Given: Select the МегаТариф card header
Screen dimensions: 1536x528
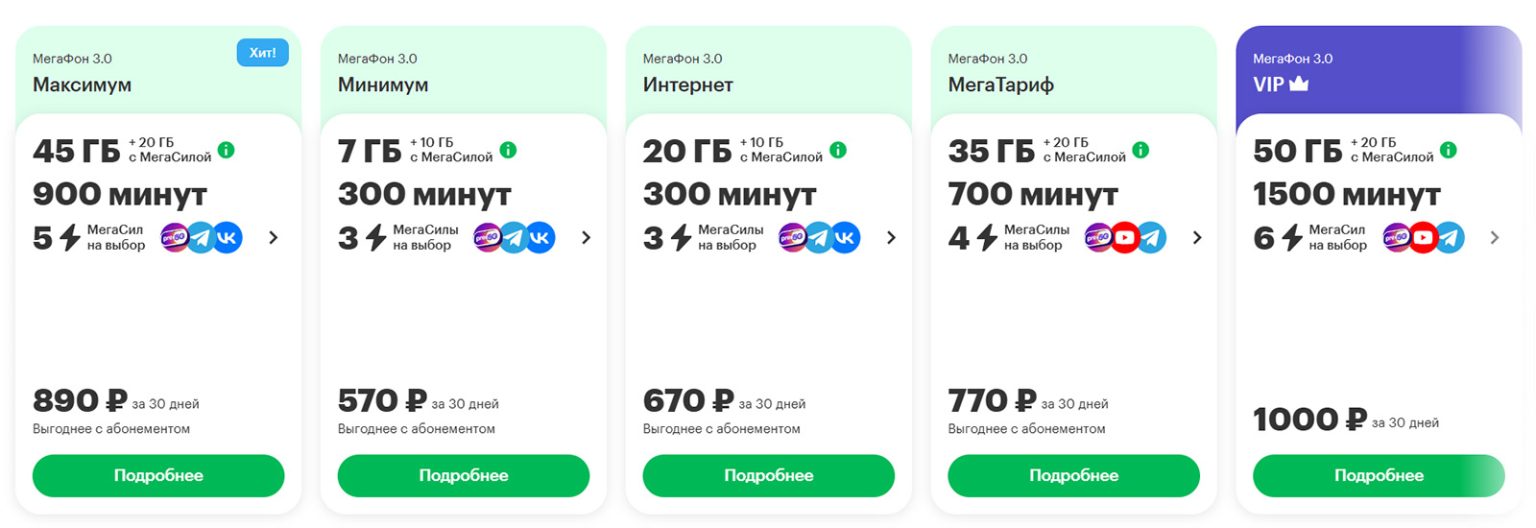Looking at the screenshot, I should [1073, 72].
